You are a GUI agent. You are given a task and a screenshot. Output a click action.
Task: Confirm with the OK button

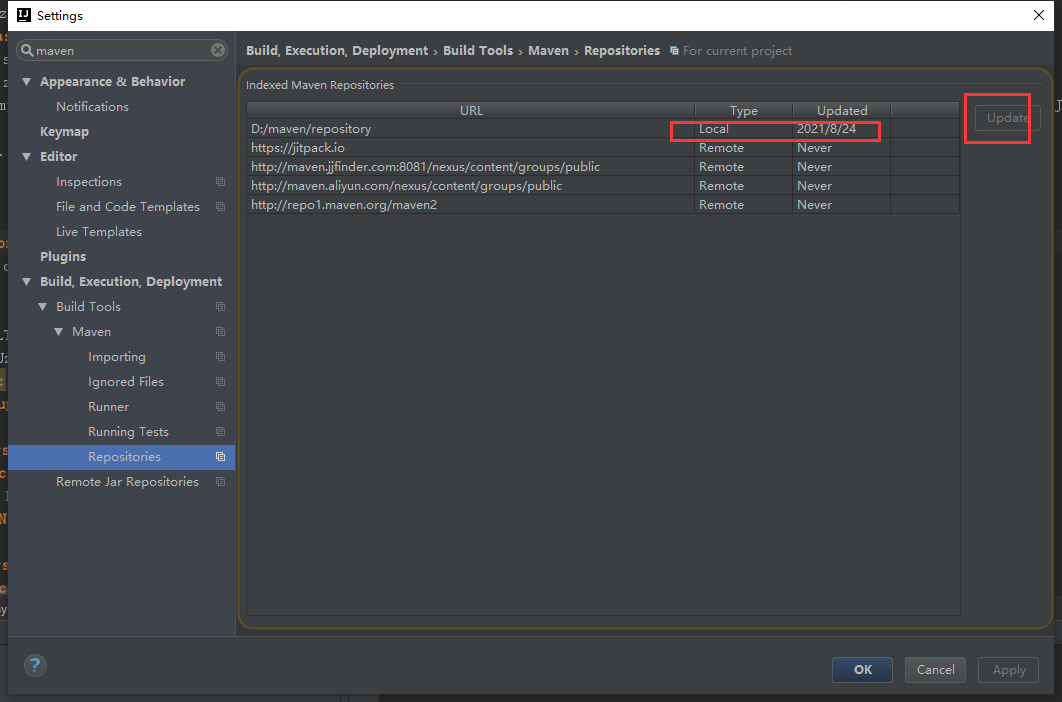pos(862,669)
